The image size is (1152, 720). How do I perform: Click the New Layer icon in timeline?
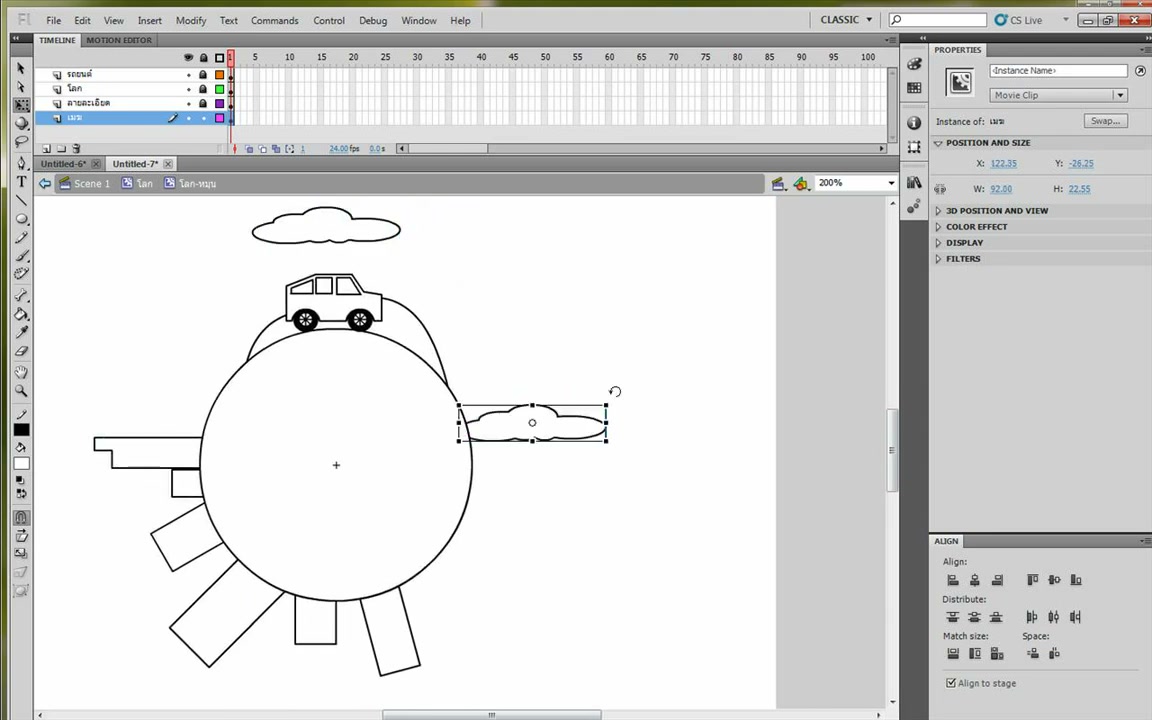tap(46, 148)
